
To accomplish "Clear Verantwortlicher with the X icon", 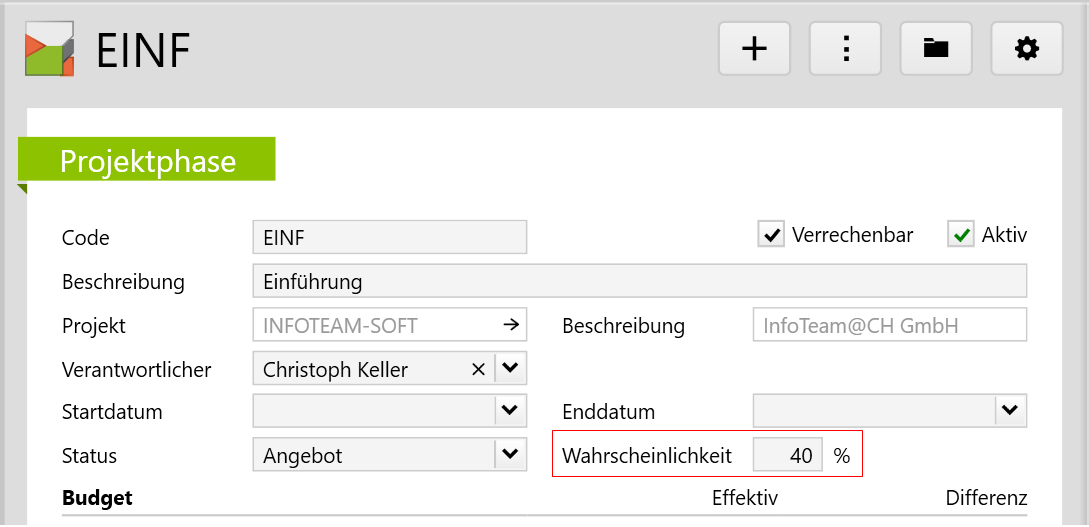I will (478, 370).
